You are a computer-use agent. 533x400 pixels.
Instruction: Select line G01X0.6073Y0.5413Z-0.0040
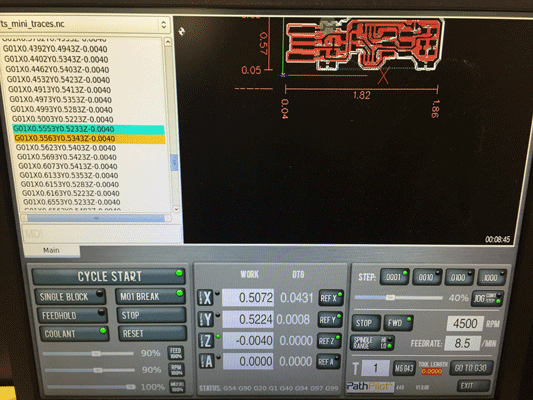68,166
